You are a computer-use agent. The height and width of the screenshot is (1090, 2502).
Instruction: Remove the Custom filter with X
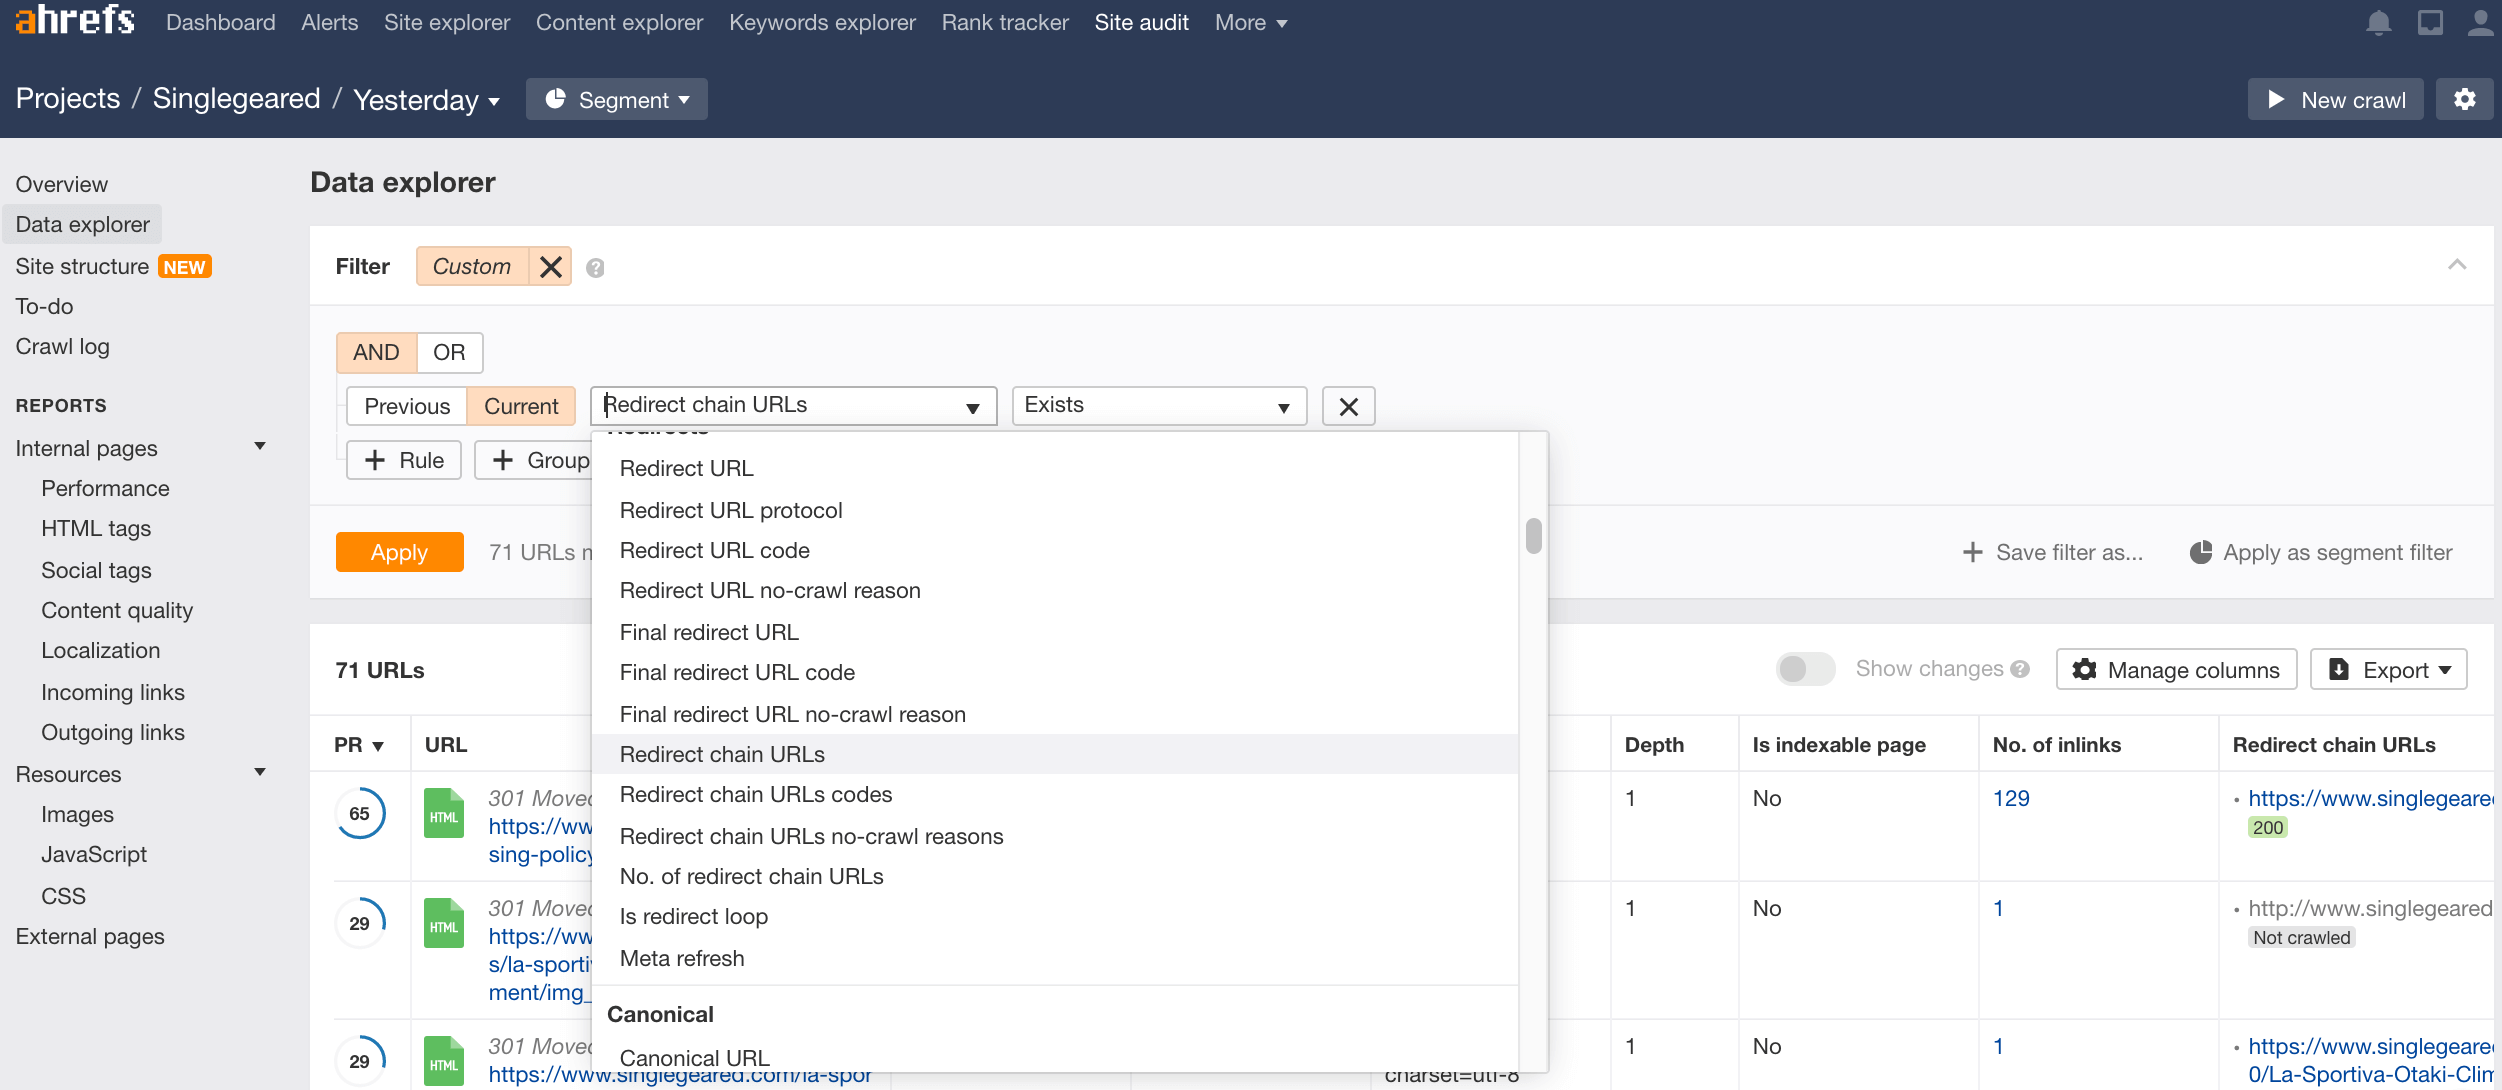click(550, 266)
